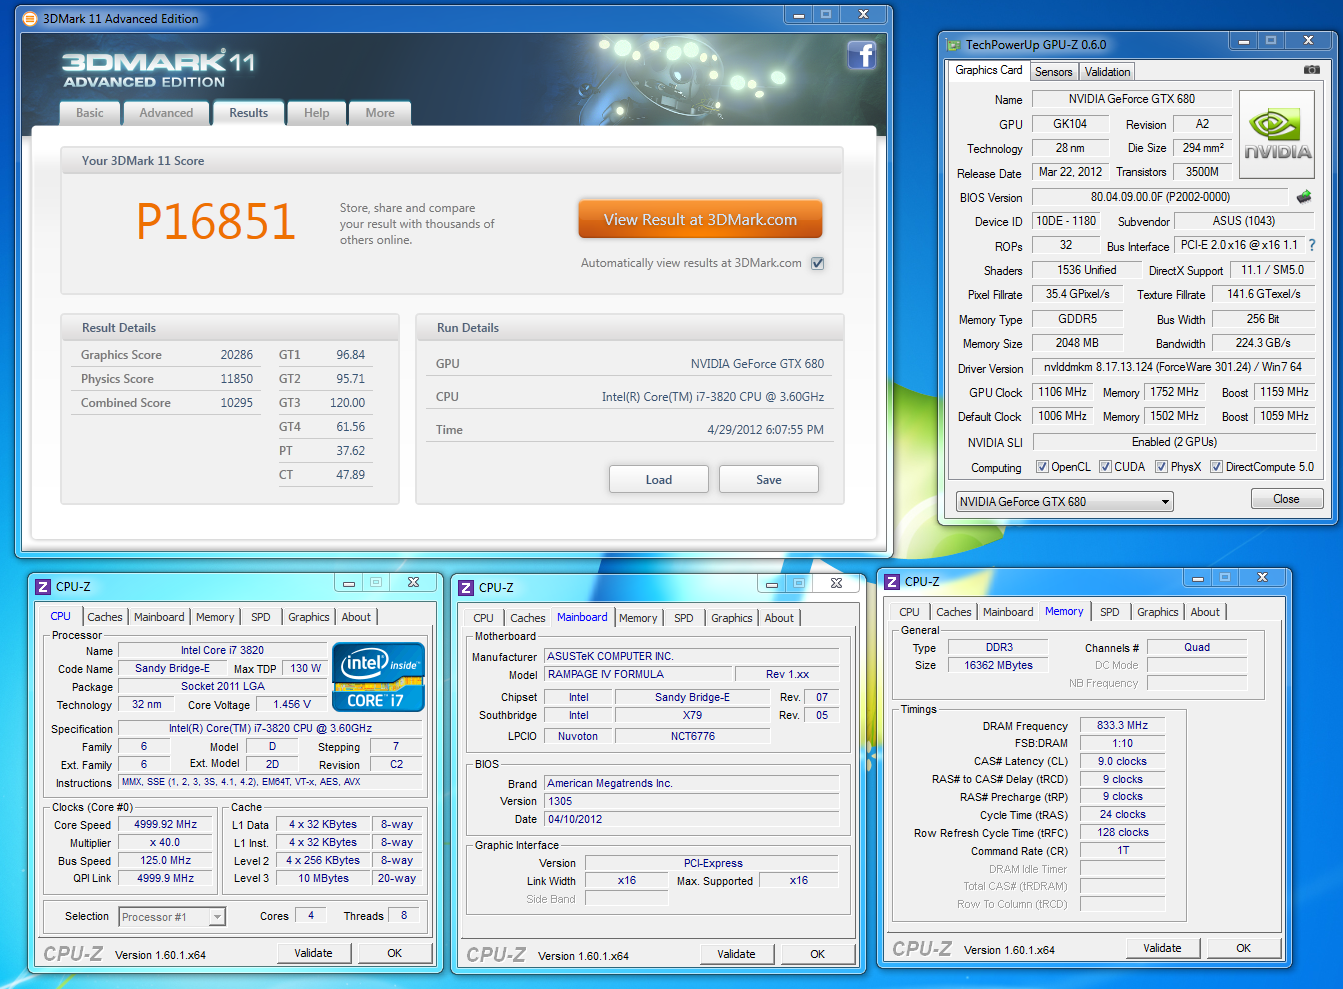The width and height of the screenshot is (1343, 989).
Task: Click the Facebook icon in 3DMark 11
Action: tap(862, 55)
